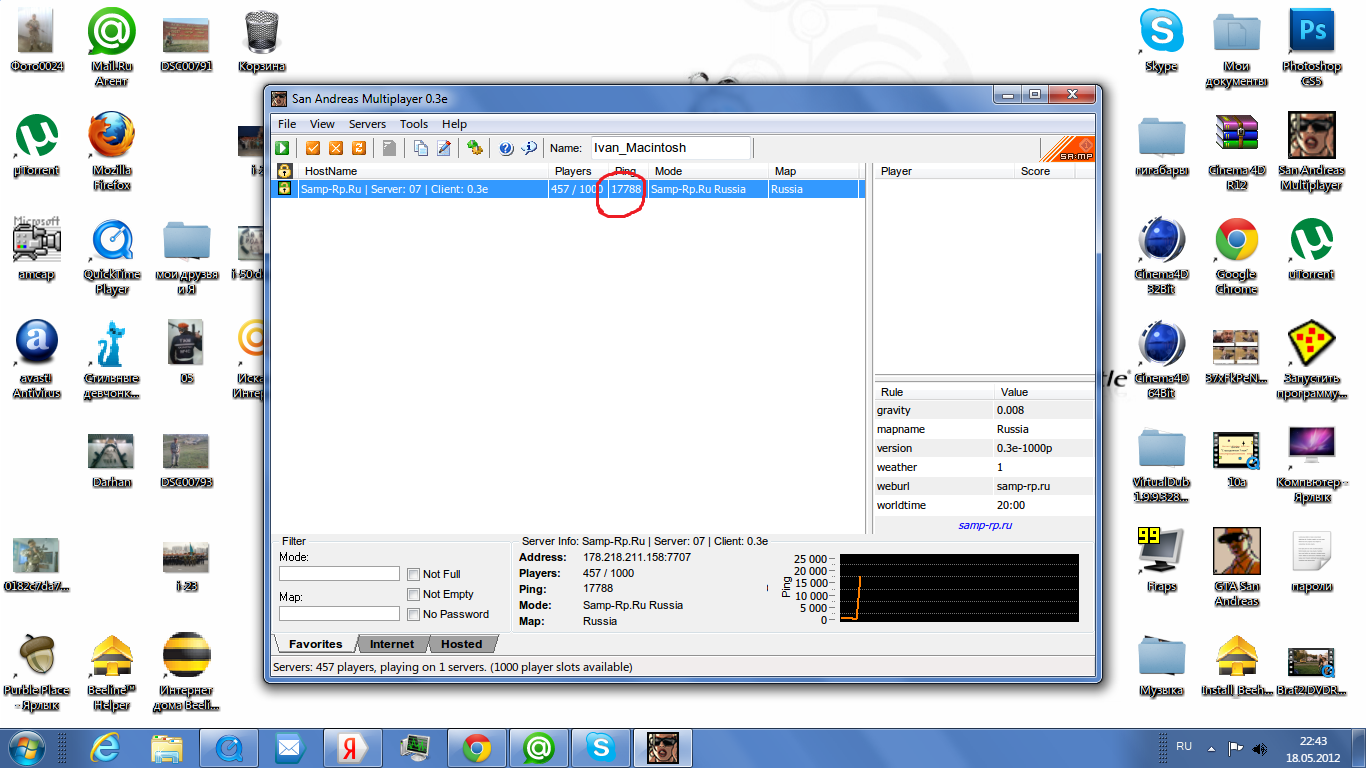Select the Корзина recycle bin icon
The height and width of the screenshot is (768, 1366).
pos(261,40)
